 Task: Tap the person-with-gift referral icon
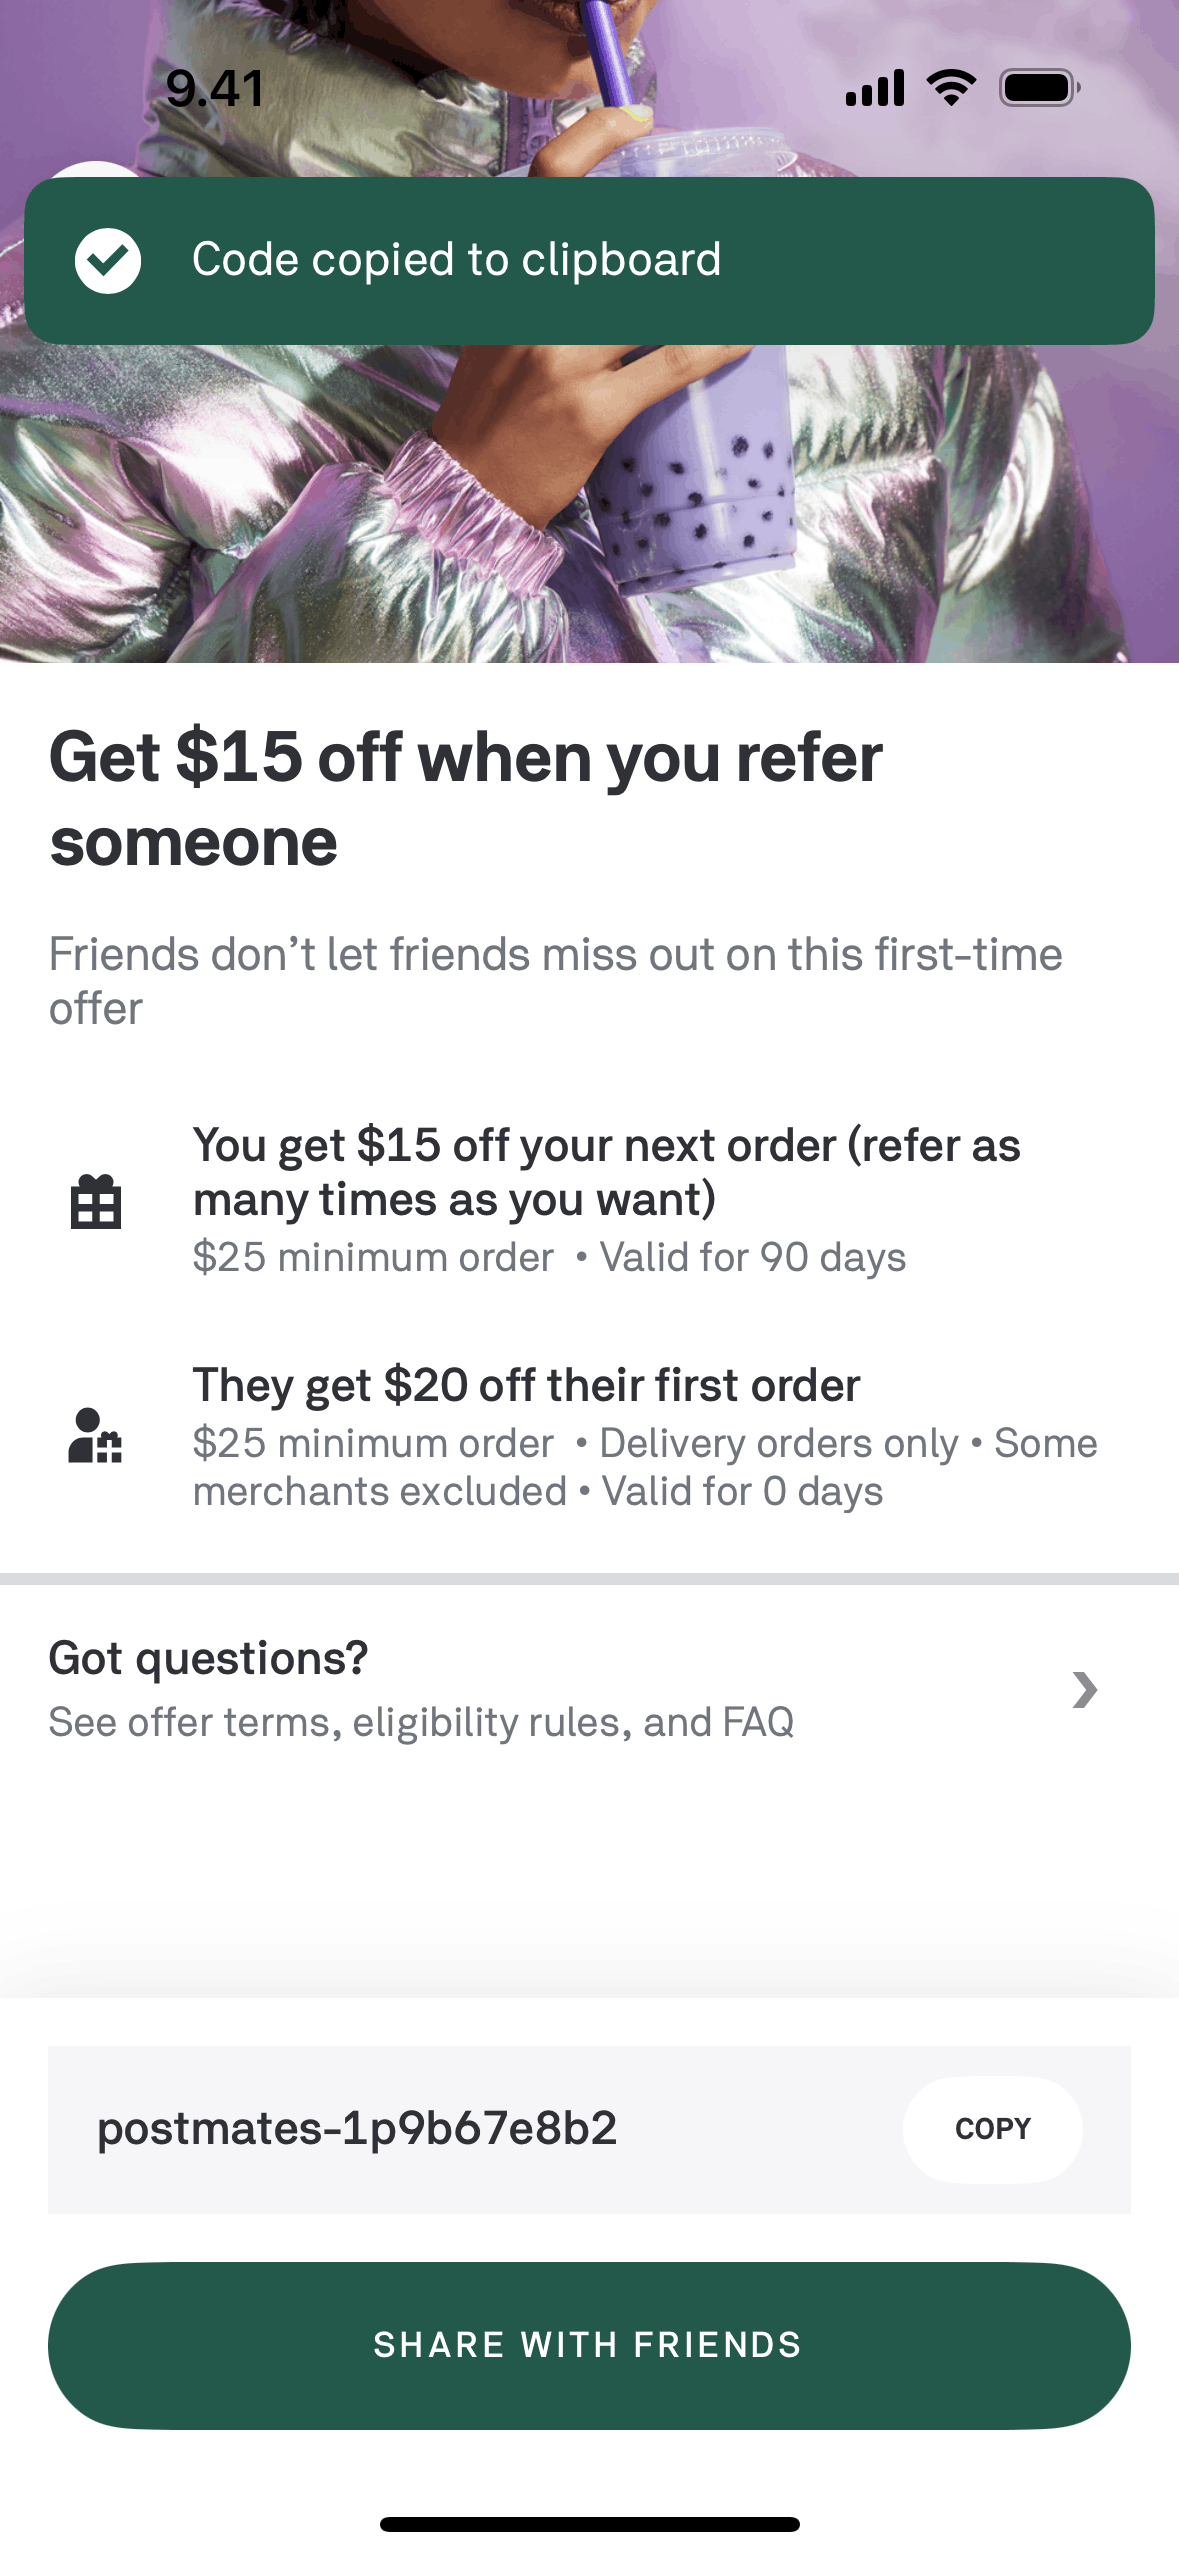95,1436
